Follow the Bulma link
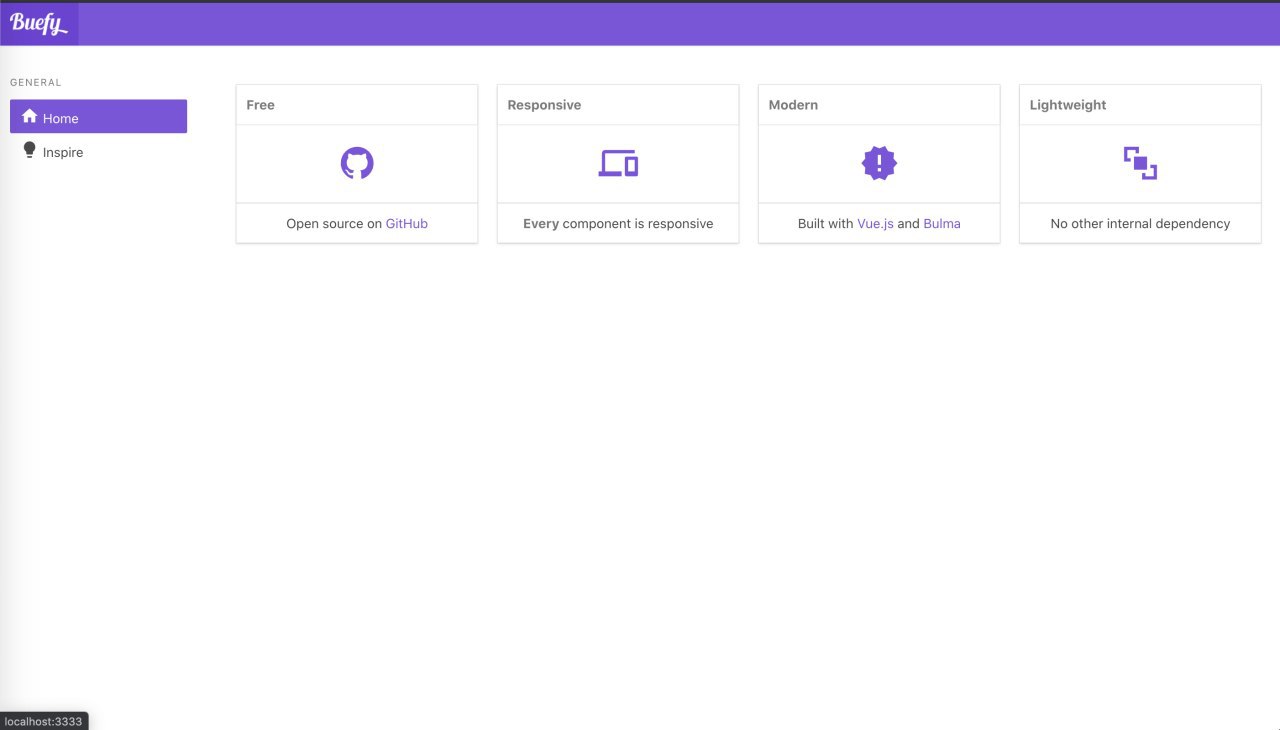 942,224
